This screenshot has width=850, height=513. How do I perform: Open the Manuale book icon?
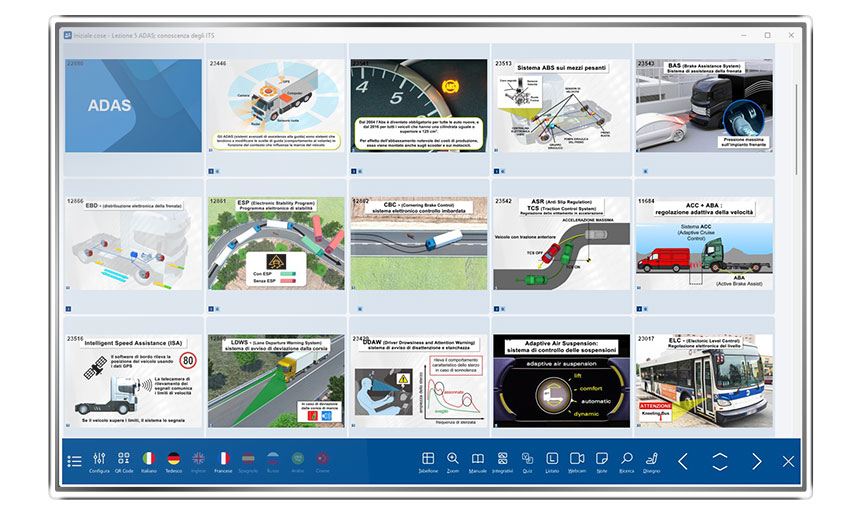point(478,460)
